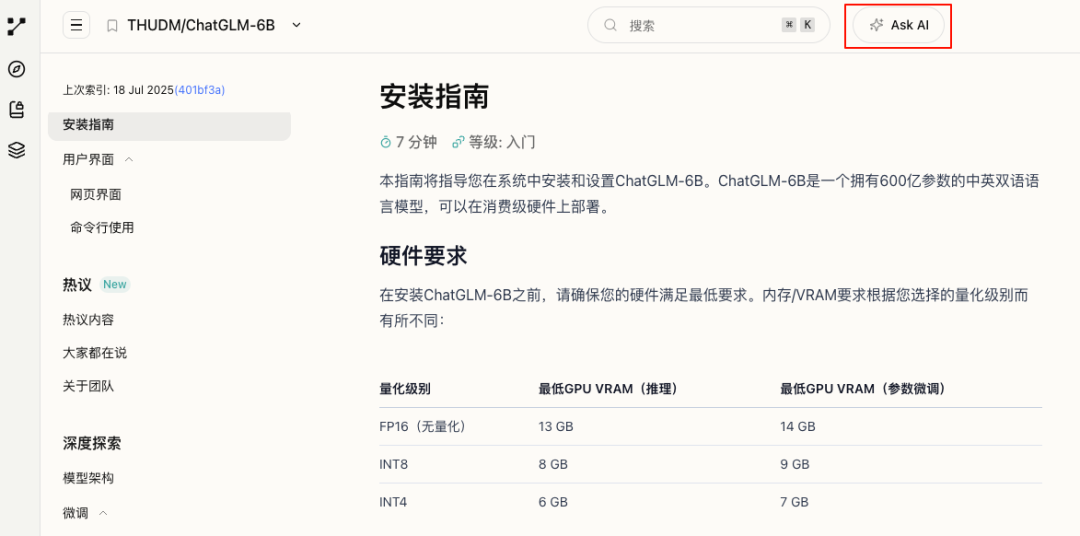Screen dimensions: 1080x536
Task: Open the 网页界面 page
Action: (96, 195)
